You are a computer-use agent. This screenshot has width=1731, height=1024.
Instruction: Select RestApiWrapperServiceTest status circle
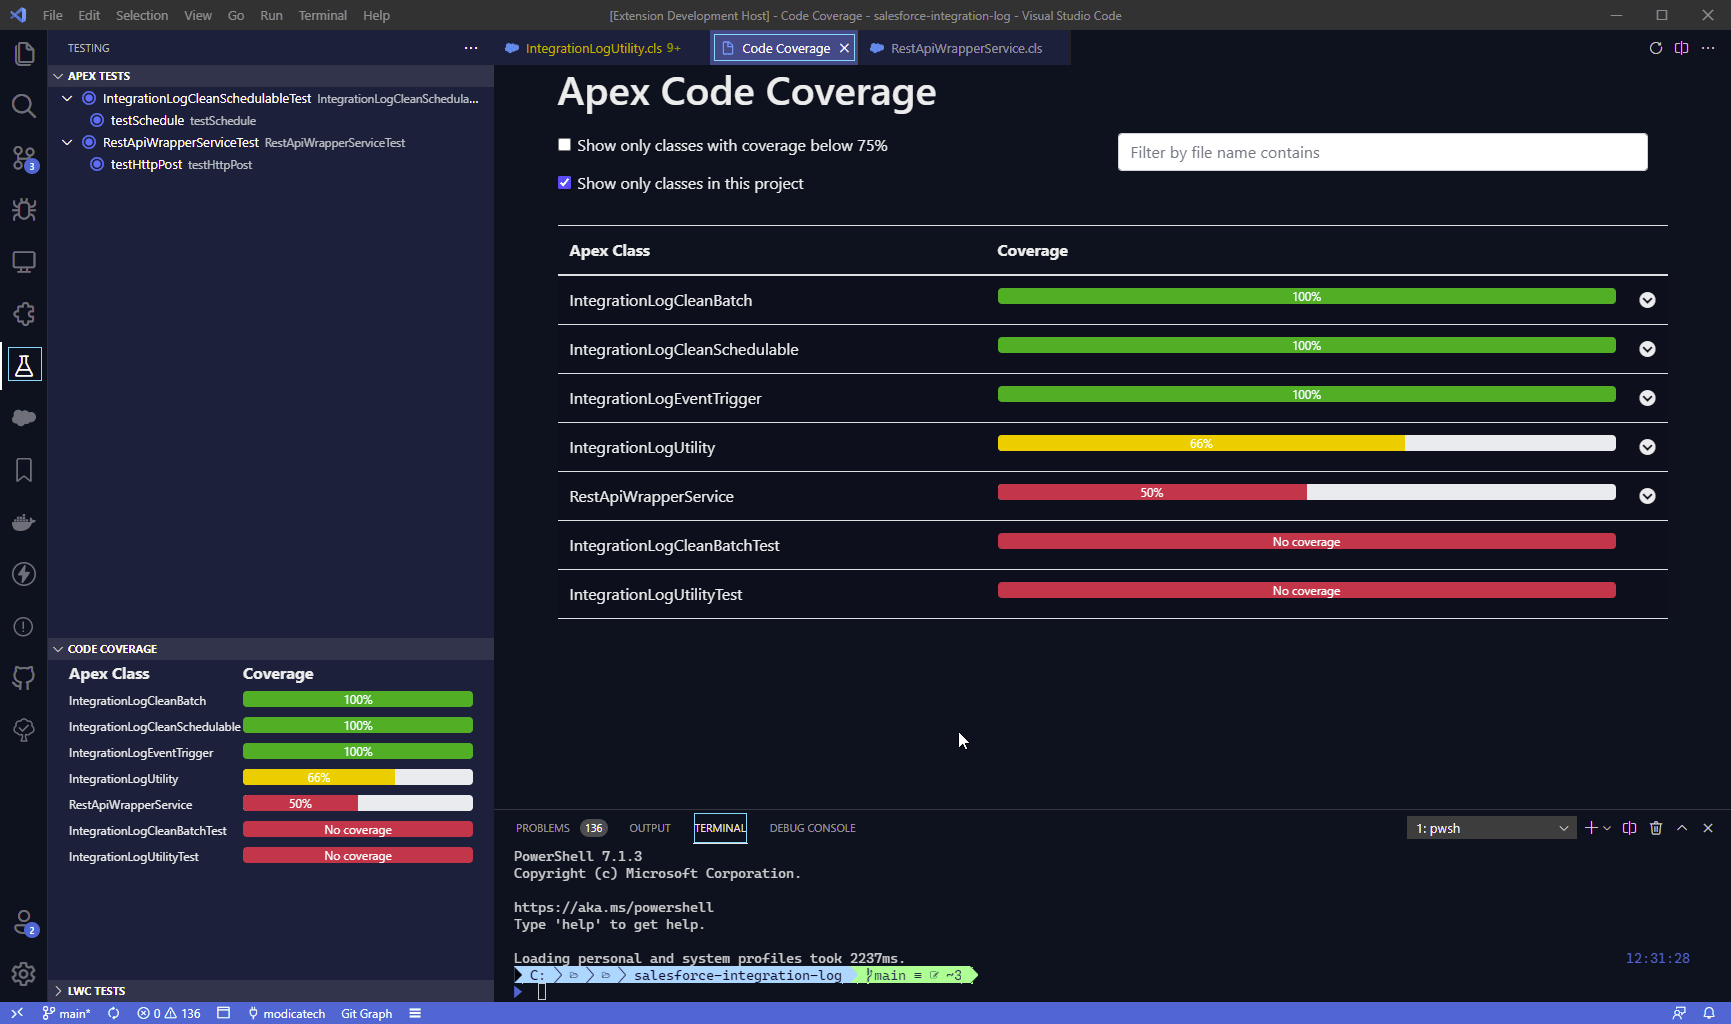coord(89,142)
